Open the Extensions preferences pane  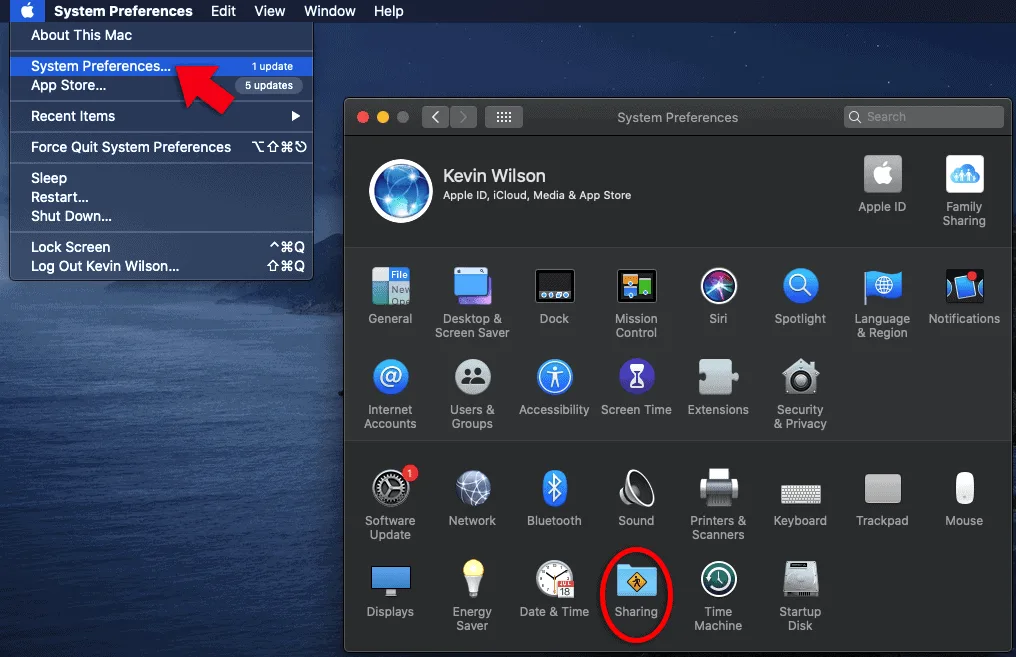click(718, 387)
